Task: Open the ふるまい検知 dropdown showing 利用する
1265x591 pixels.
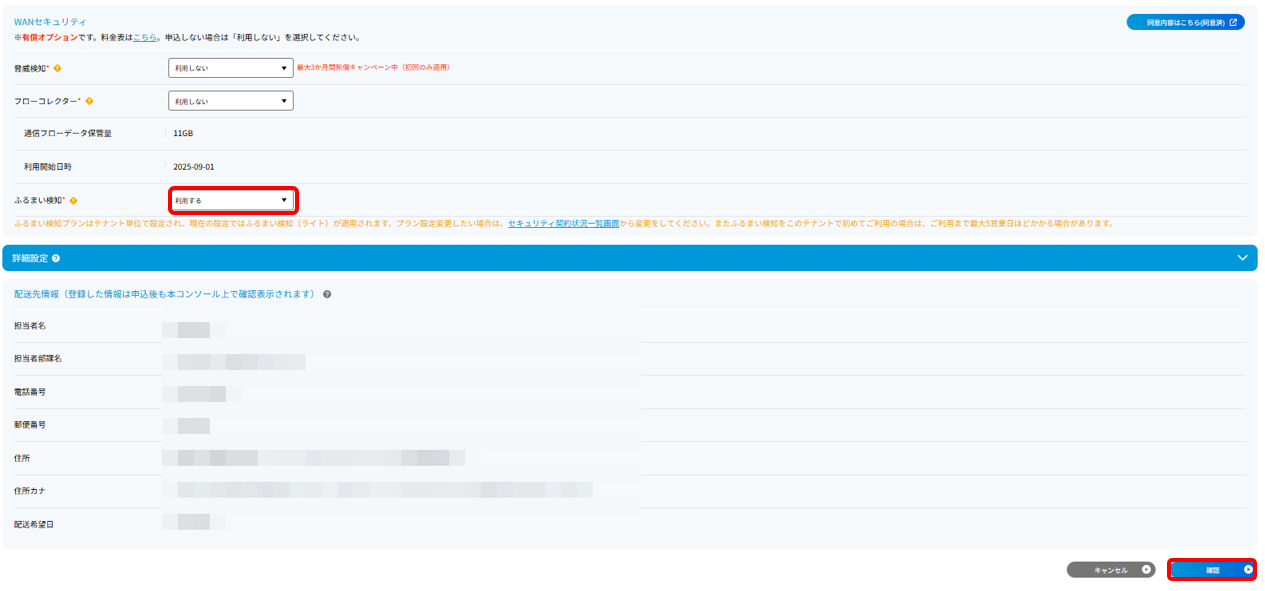Action: click(x=232, y=200)
